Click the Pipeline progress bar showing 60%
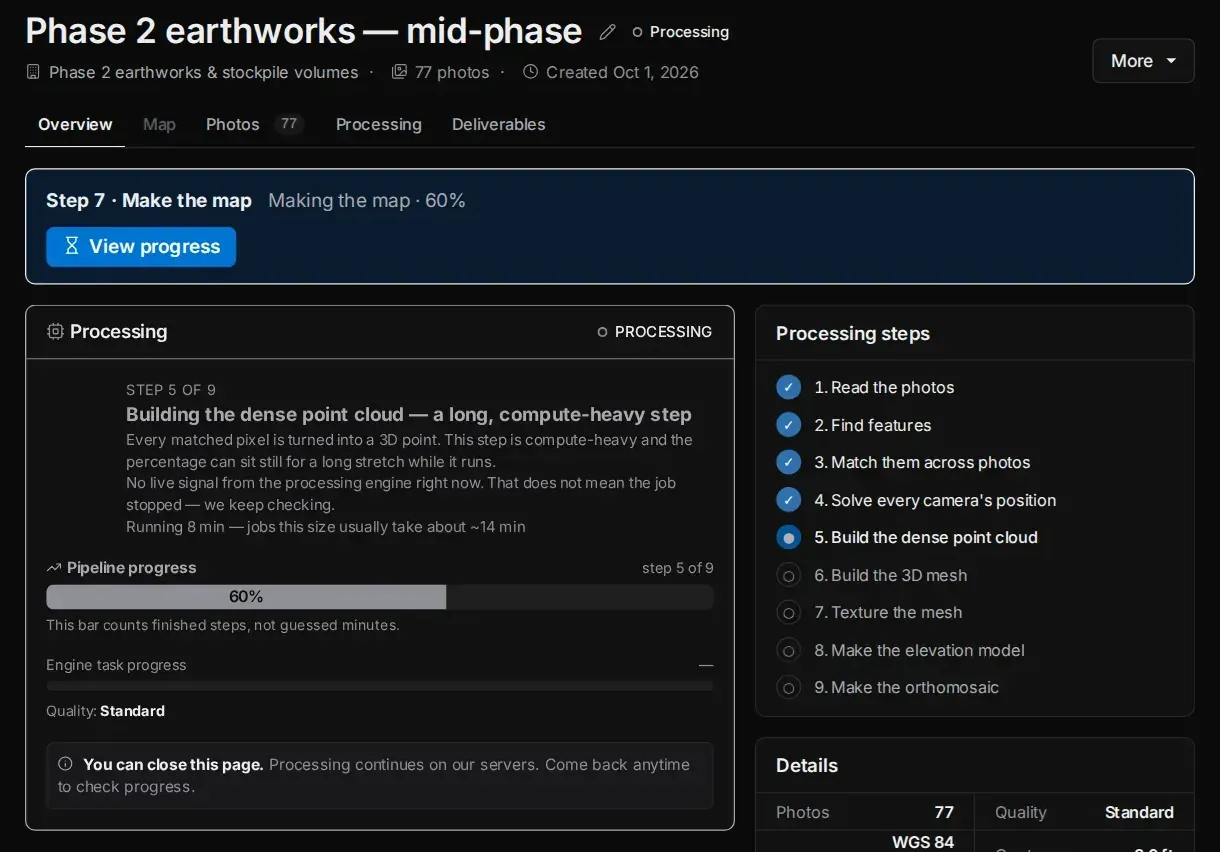1220x852 pixels. [x=380, y=597]
